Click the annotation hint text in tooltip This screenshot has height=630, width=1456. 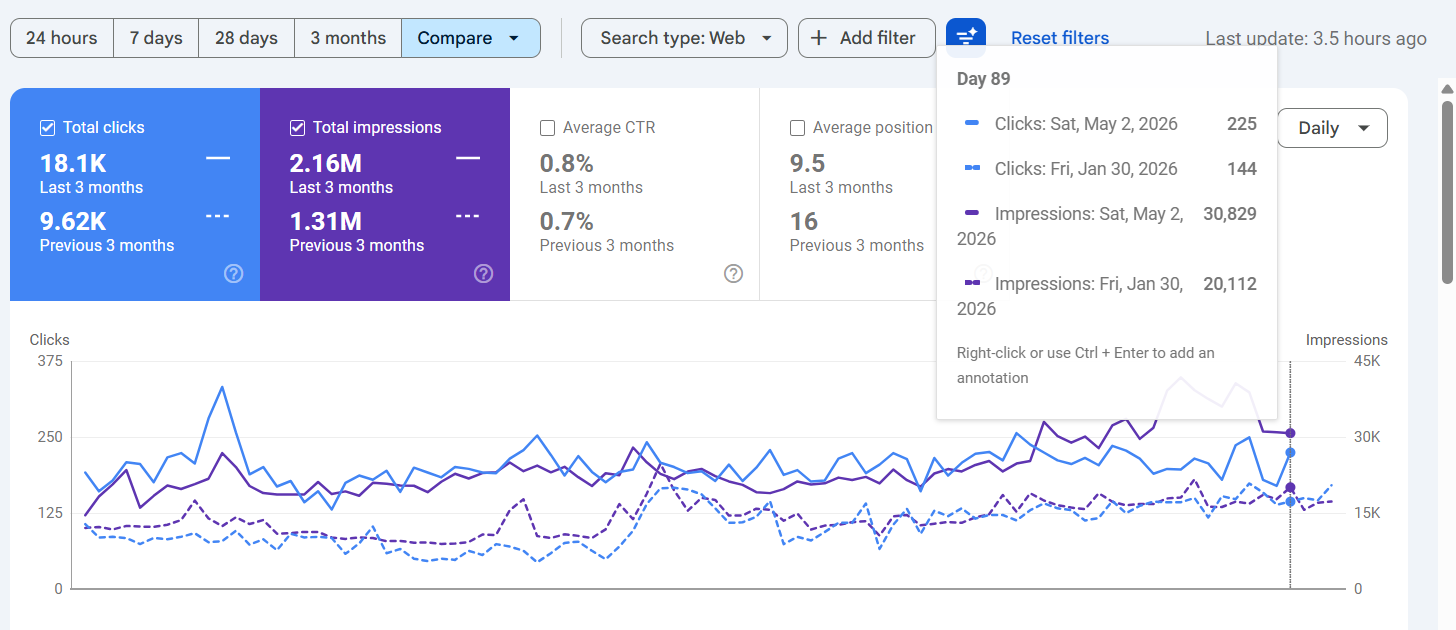pos(1086,365)
